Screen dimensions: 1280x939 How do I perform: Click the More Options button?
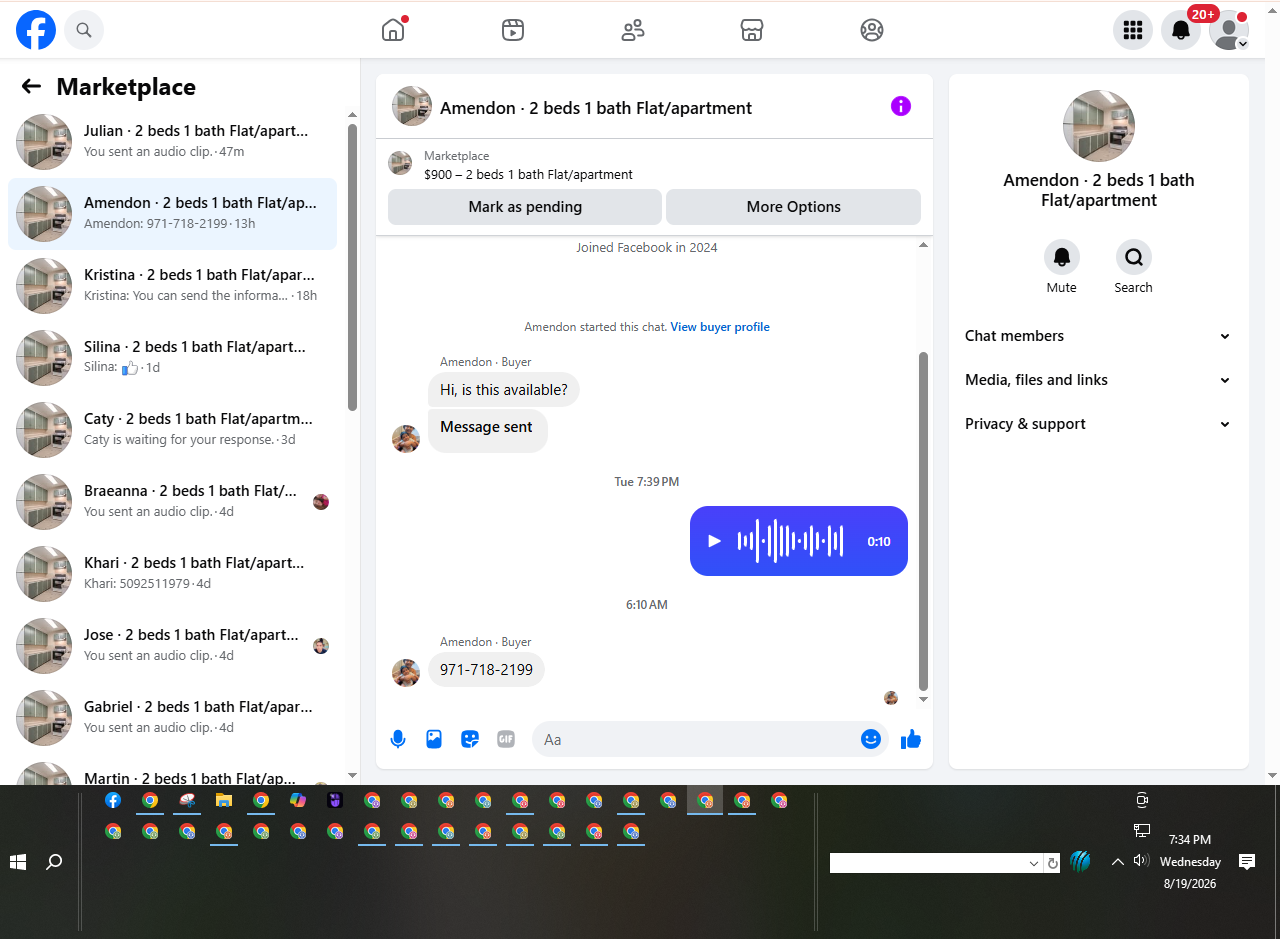point(793,207)
